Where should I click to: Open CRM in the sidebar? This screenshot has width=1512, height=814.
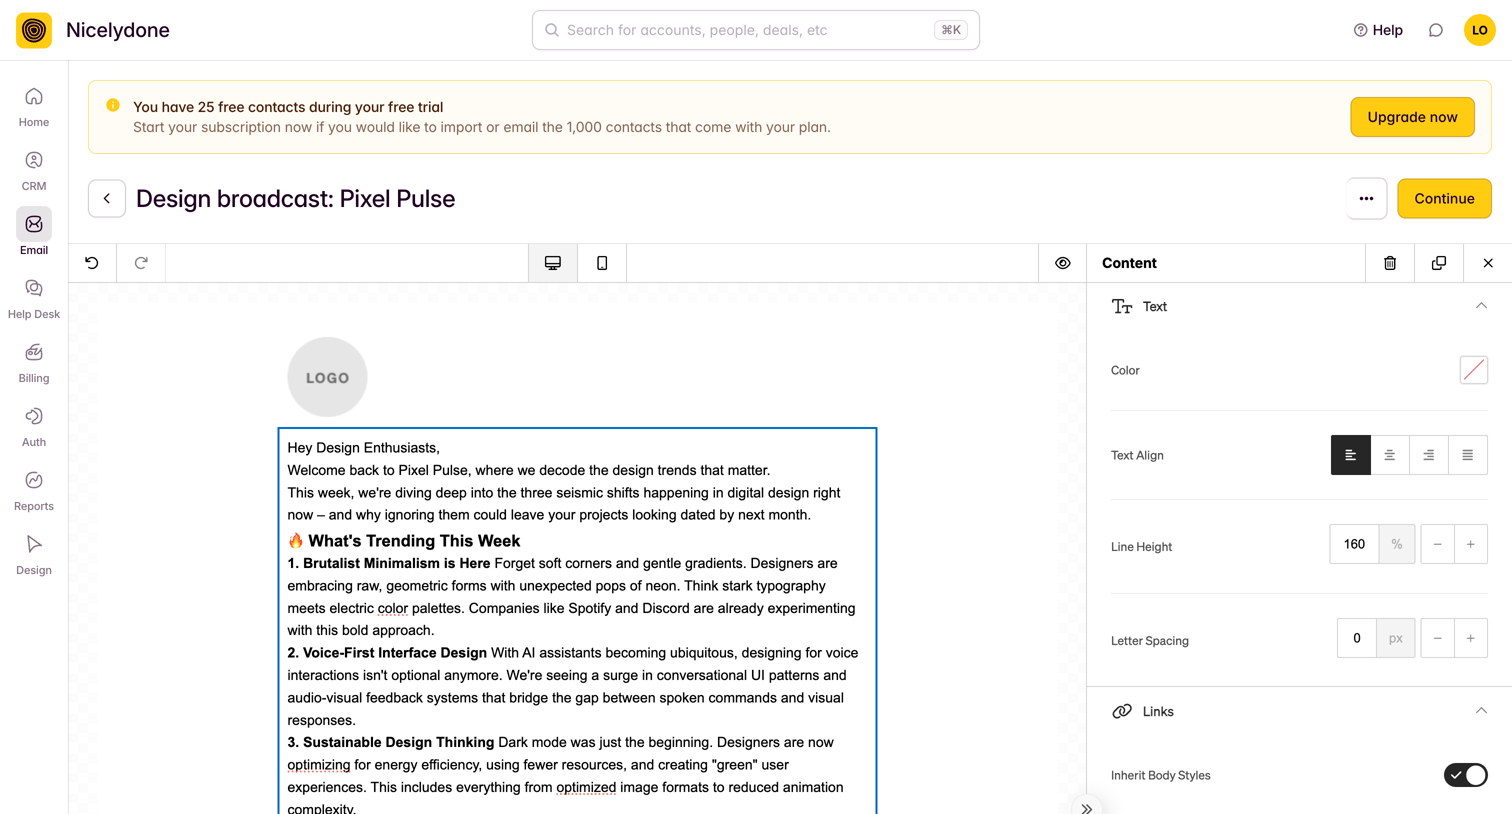click(34, 171)
